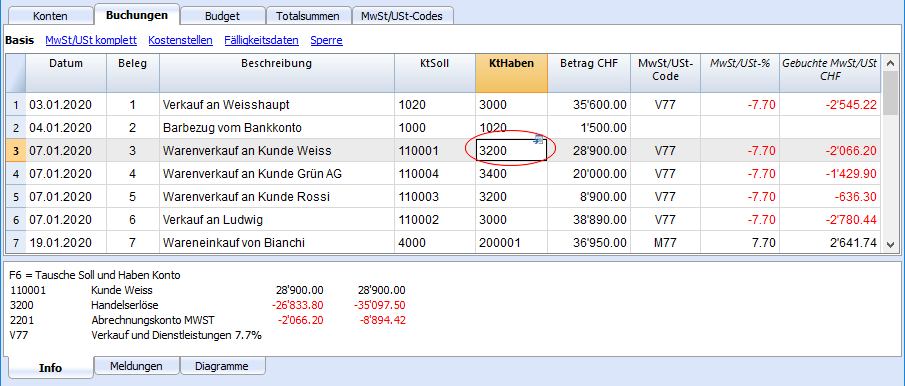The image size is (905, 386).
Task: Click the Sperre view link
Action: coord(327,40)
